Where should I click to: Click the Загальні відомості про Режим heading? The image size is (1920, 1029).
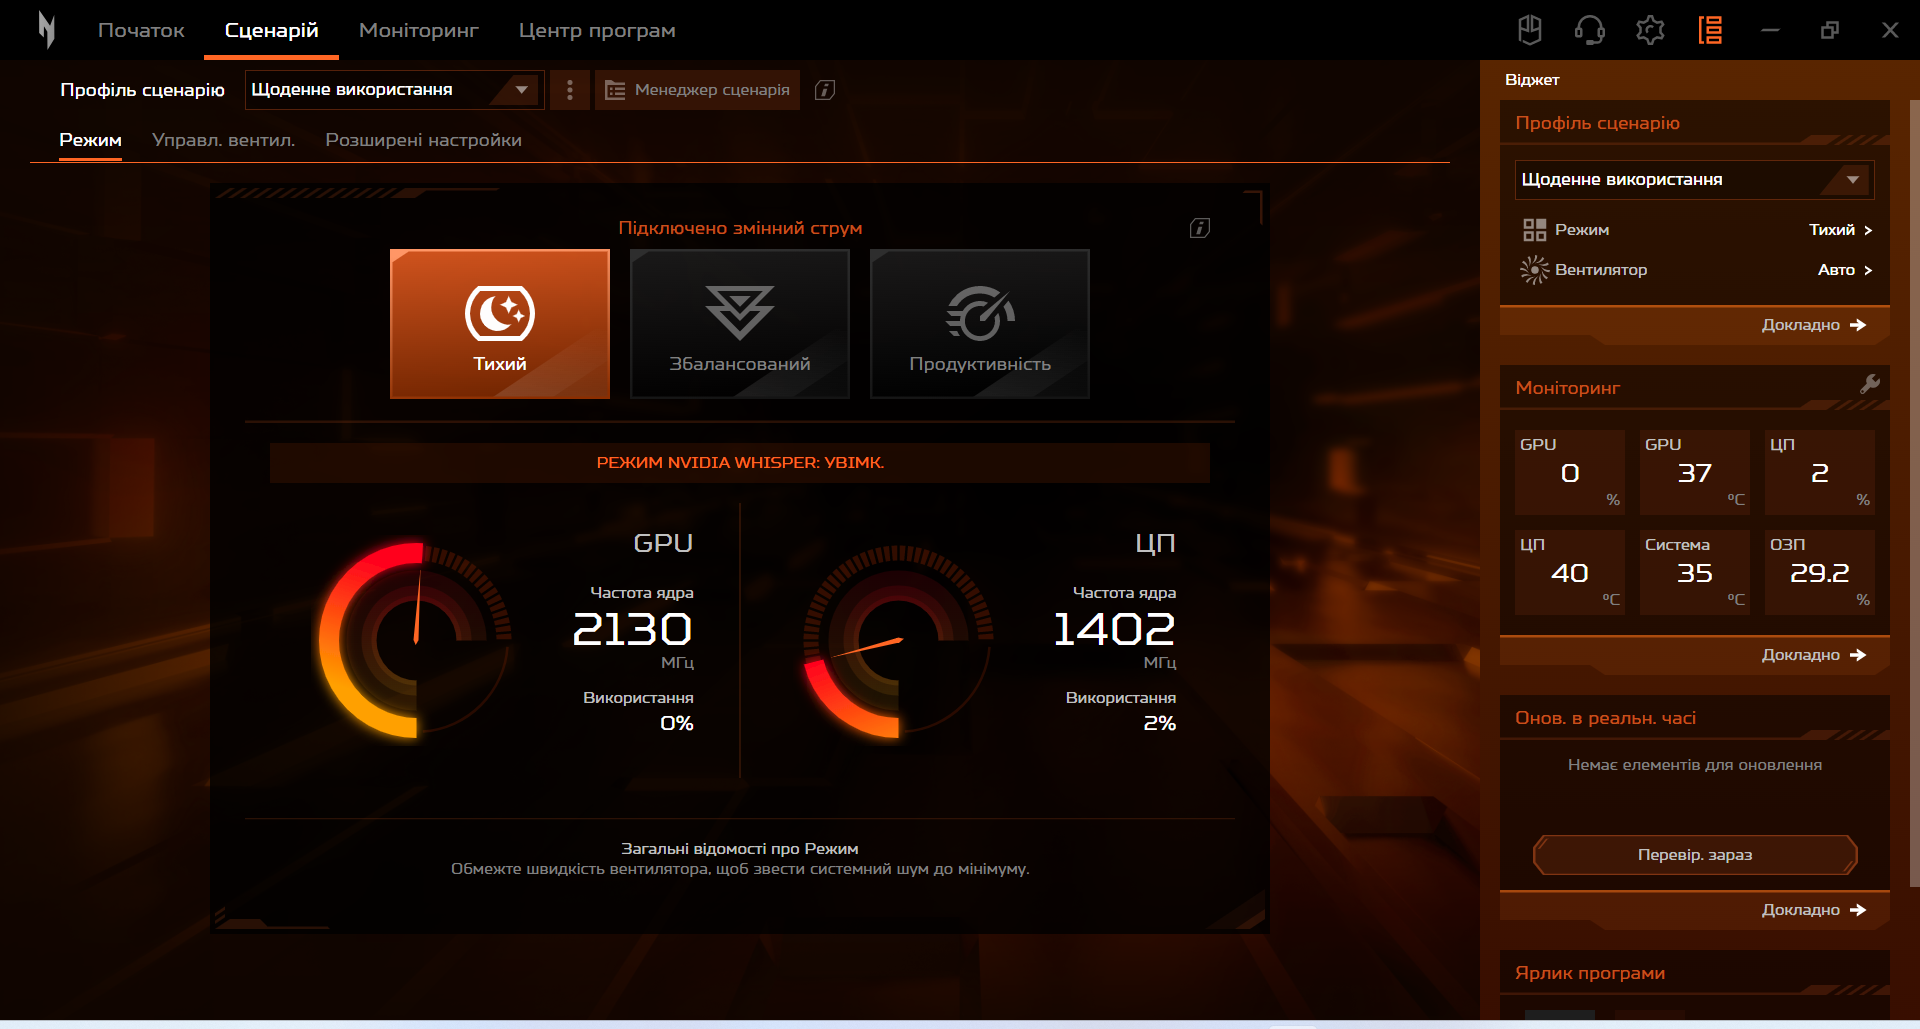click(x=740, y=849)
